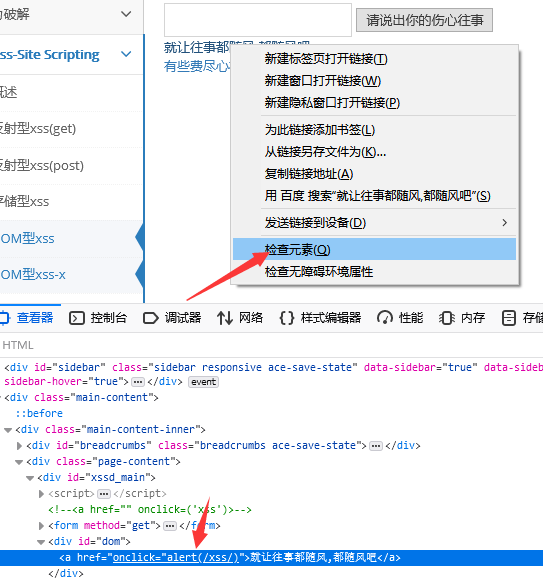Select the 用 百度 搜索 menu entry

[374, 196]
